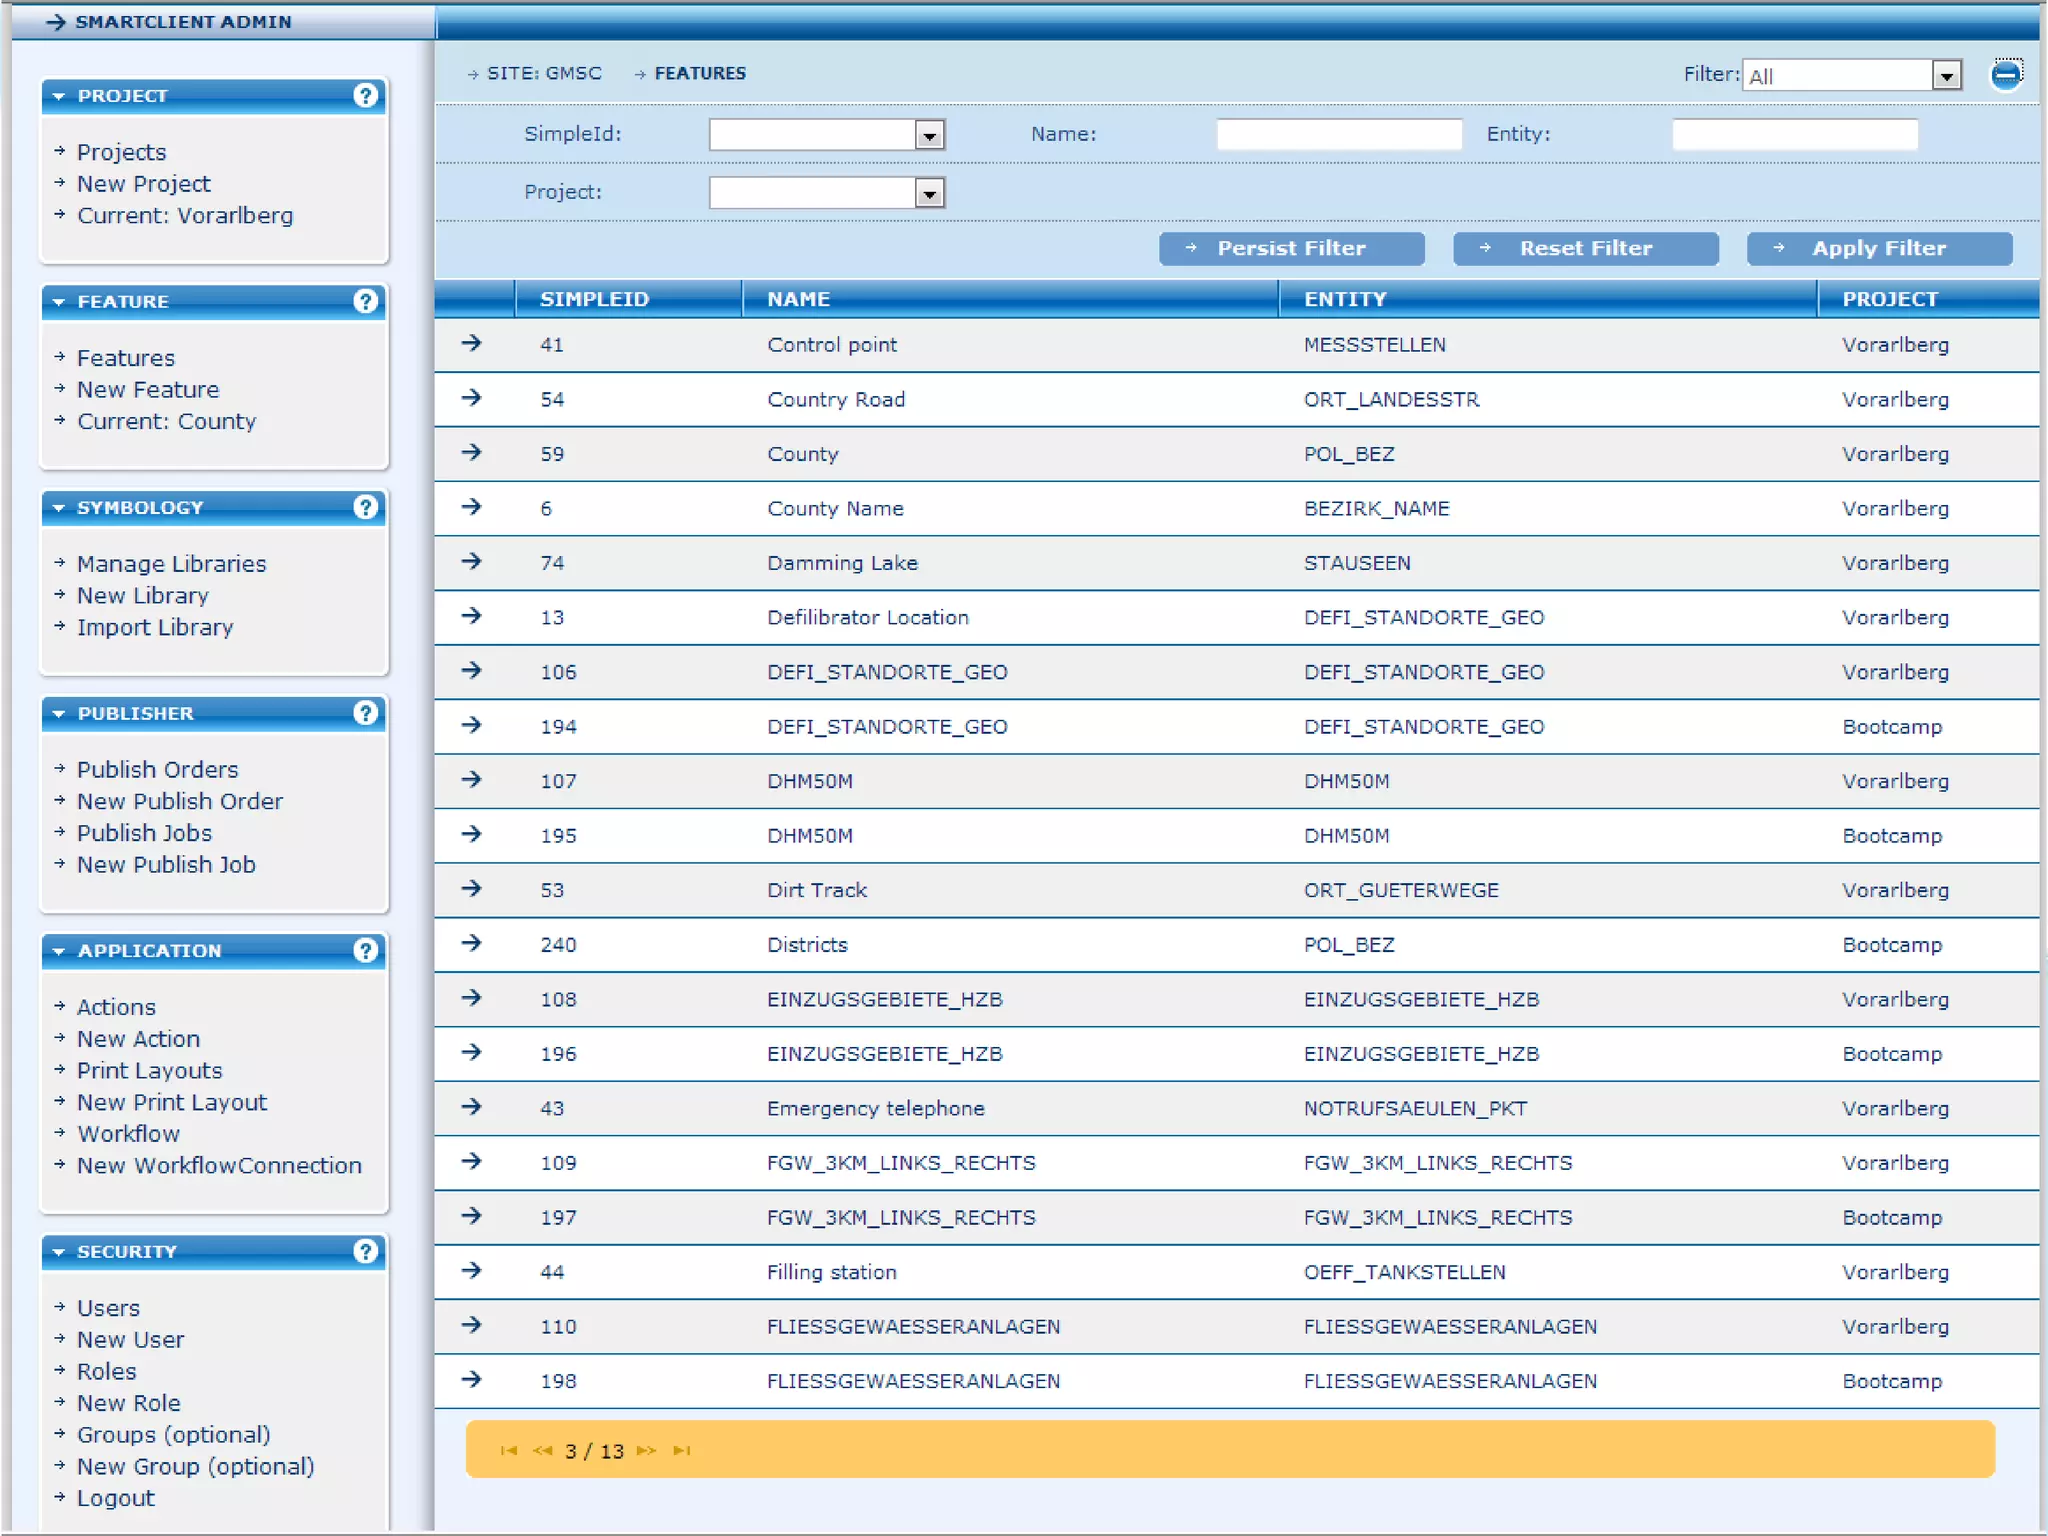Sort by the ENTITY column header
The image size is (2048, 1536).
1344,299
